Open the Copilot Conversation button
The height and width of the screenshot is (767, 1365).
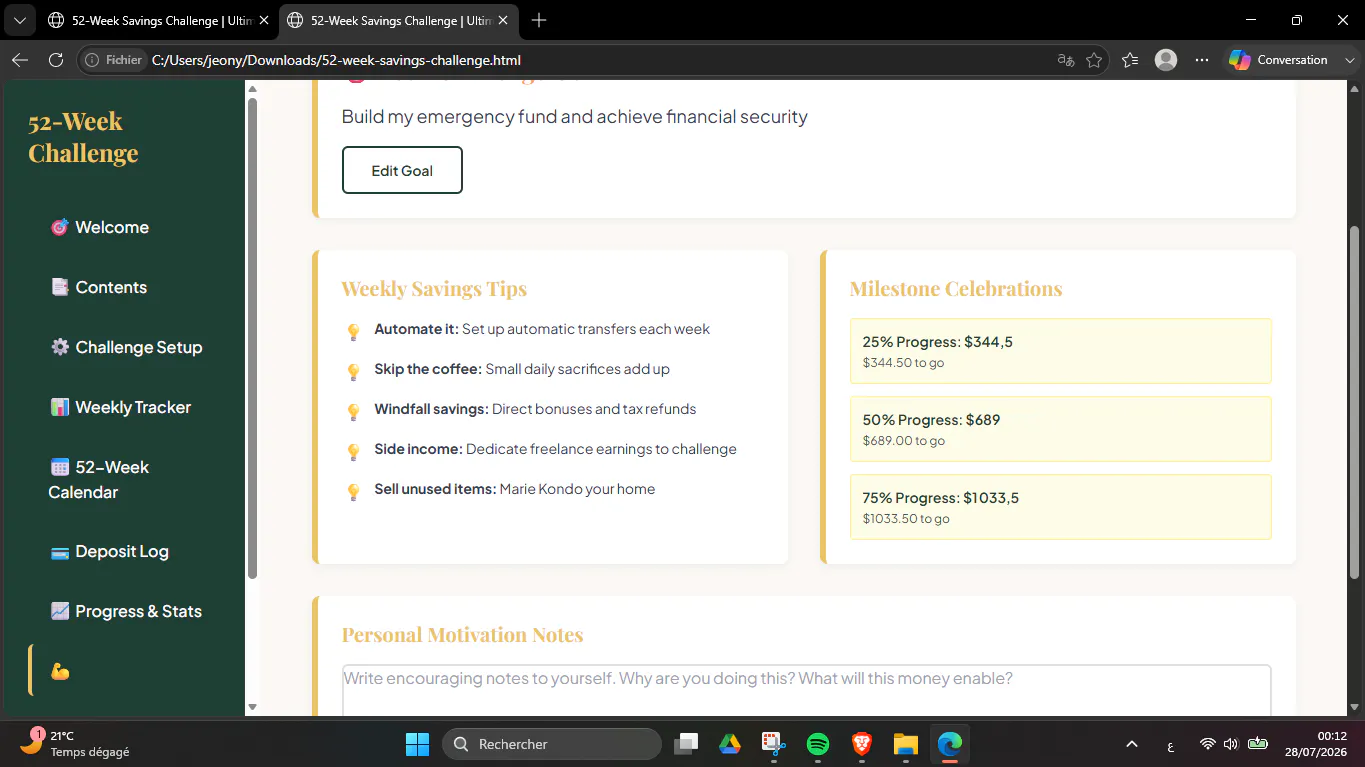(1279, 60)
